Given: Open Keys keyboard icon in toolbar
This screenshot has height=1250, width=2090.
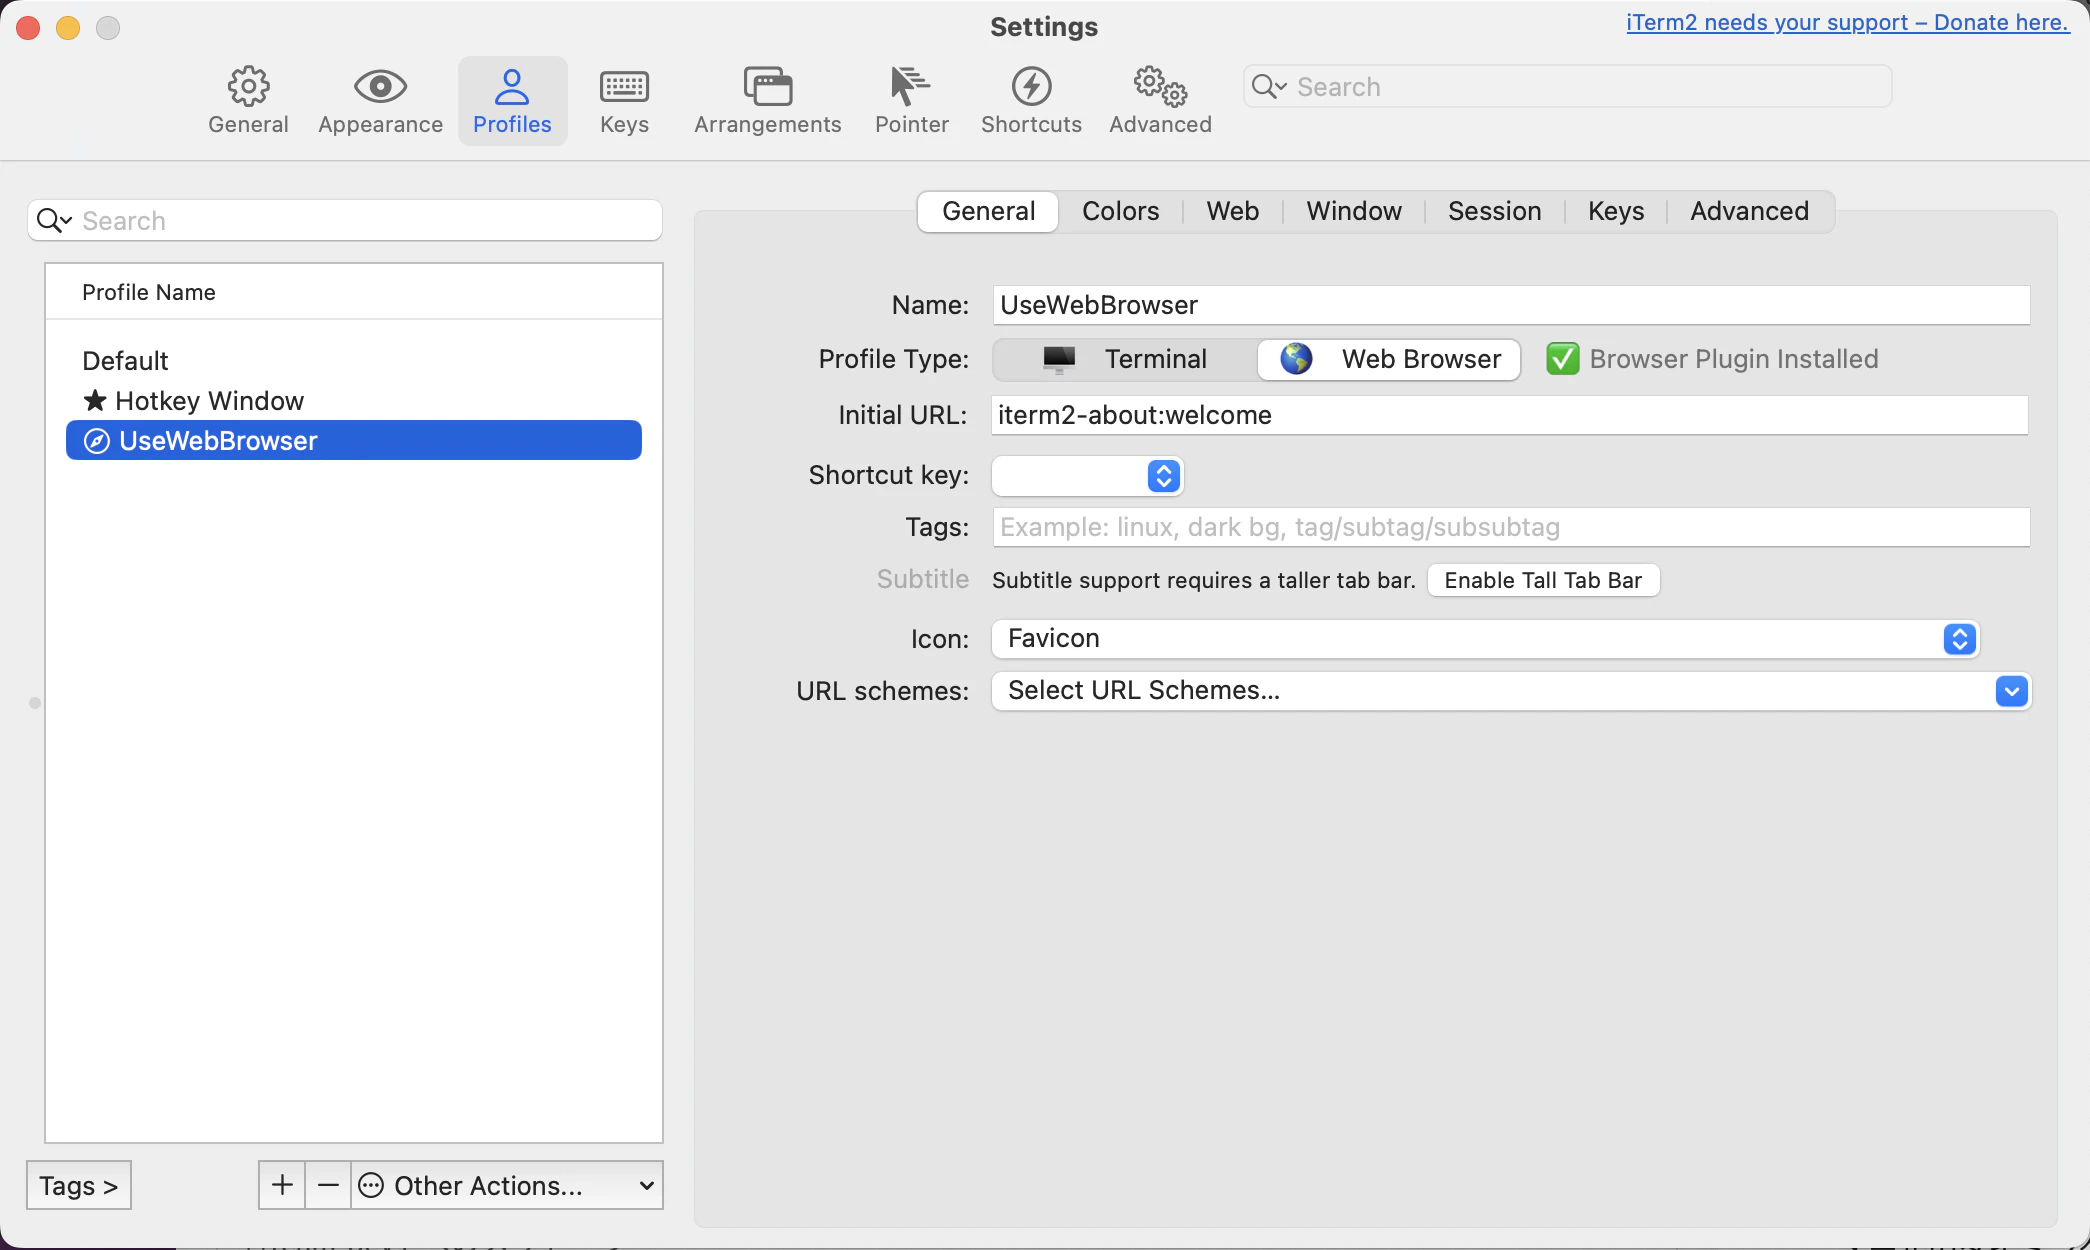Looking at the screenshot, I should coord(624,87).
